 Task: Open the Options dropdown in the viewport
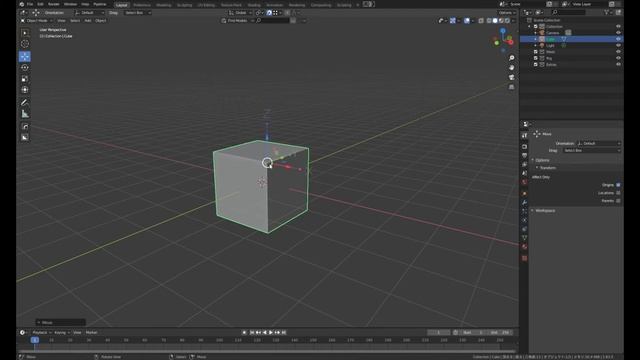click(507, 13)
